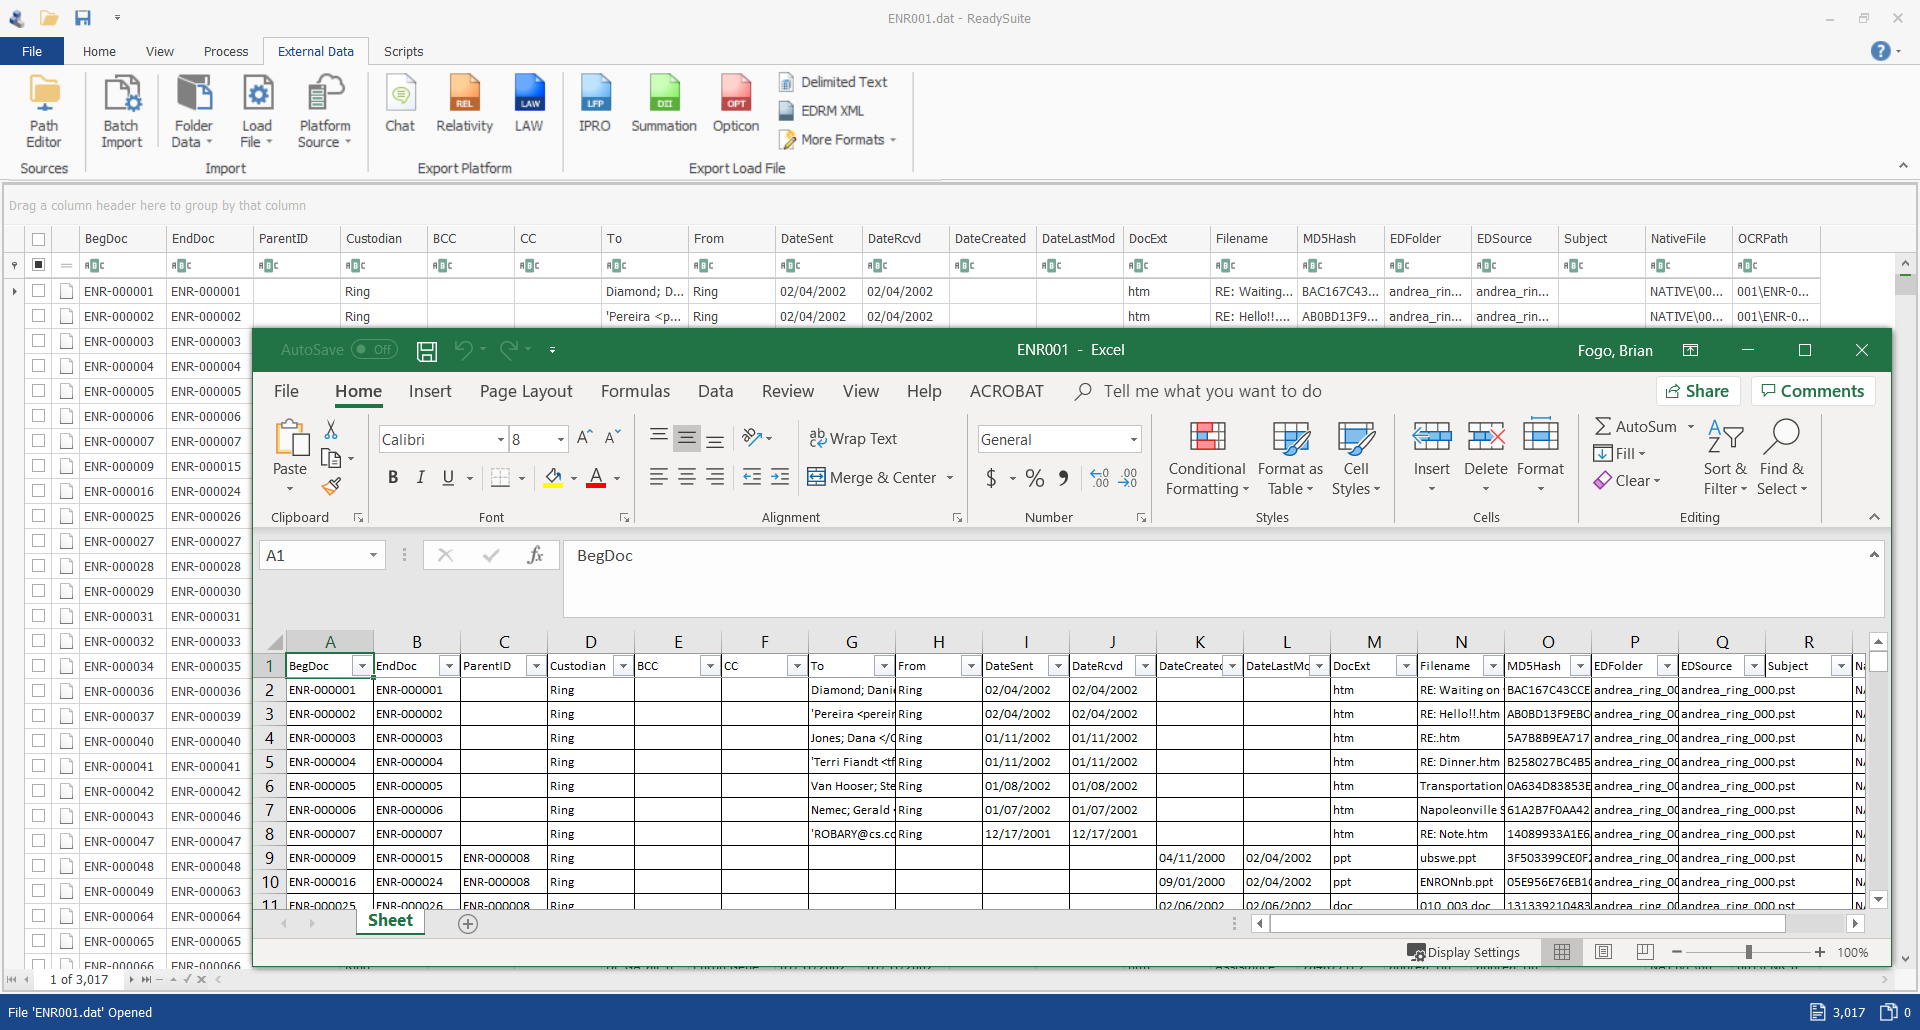The width and height of the screenshot is (1920, 1030).
Task: Choose Delimited Text export format
Action: click(833, 82)
